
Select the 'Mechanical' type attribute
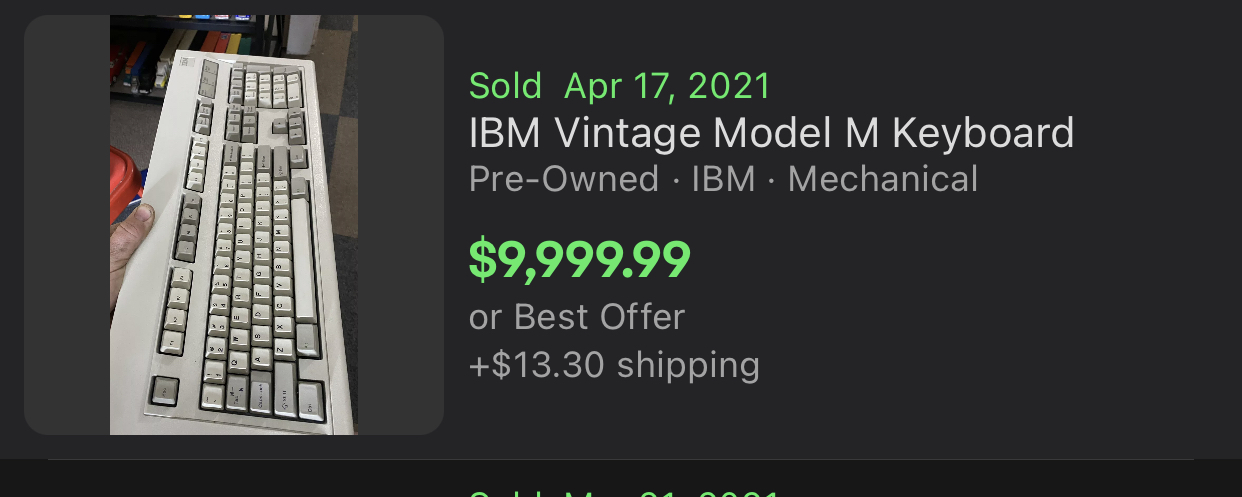pos(882,179)
